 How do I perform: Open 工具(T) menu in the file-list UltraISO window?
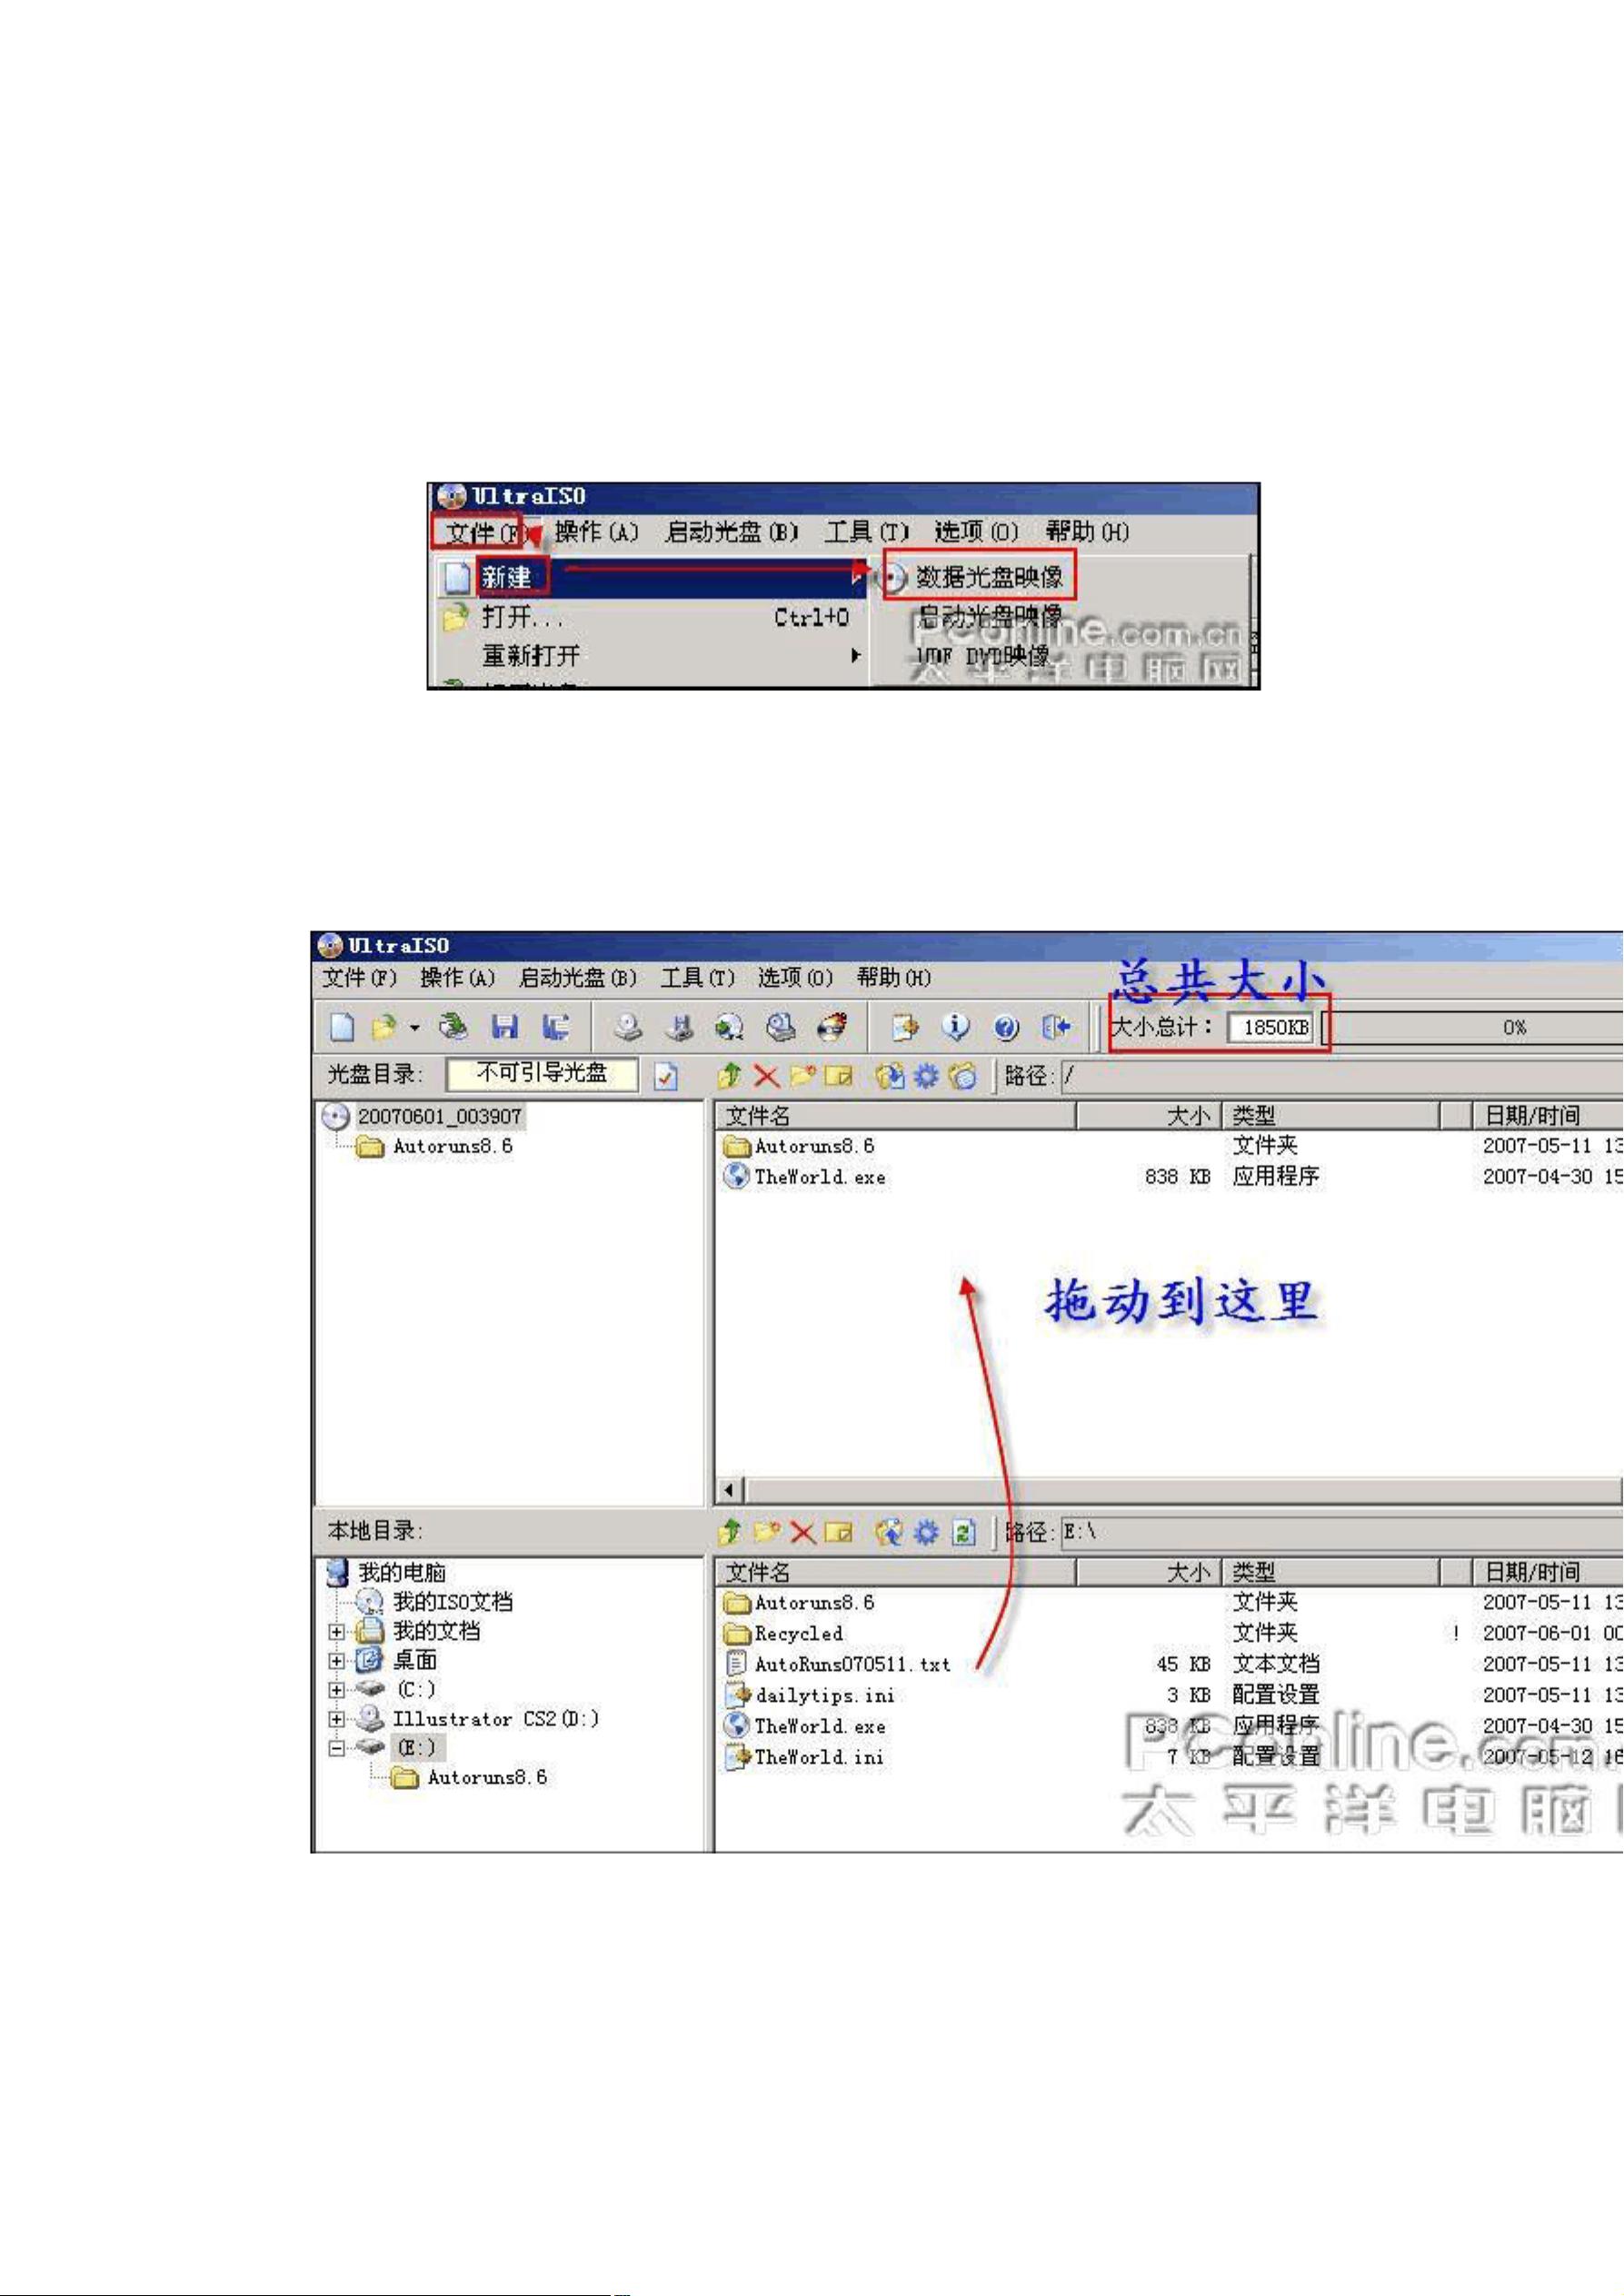click(x=698, y=978)
